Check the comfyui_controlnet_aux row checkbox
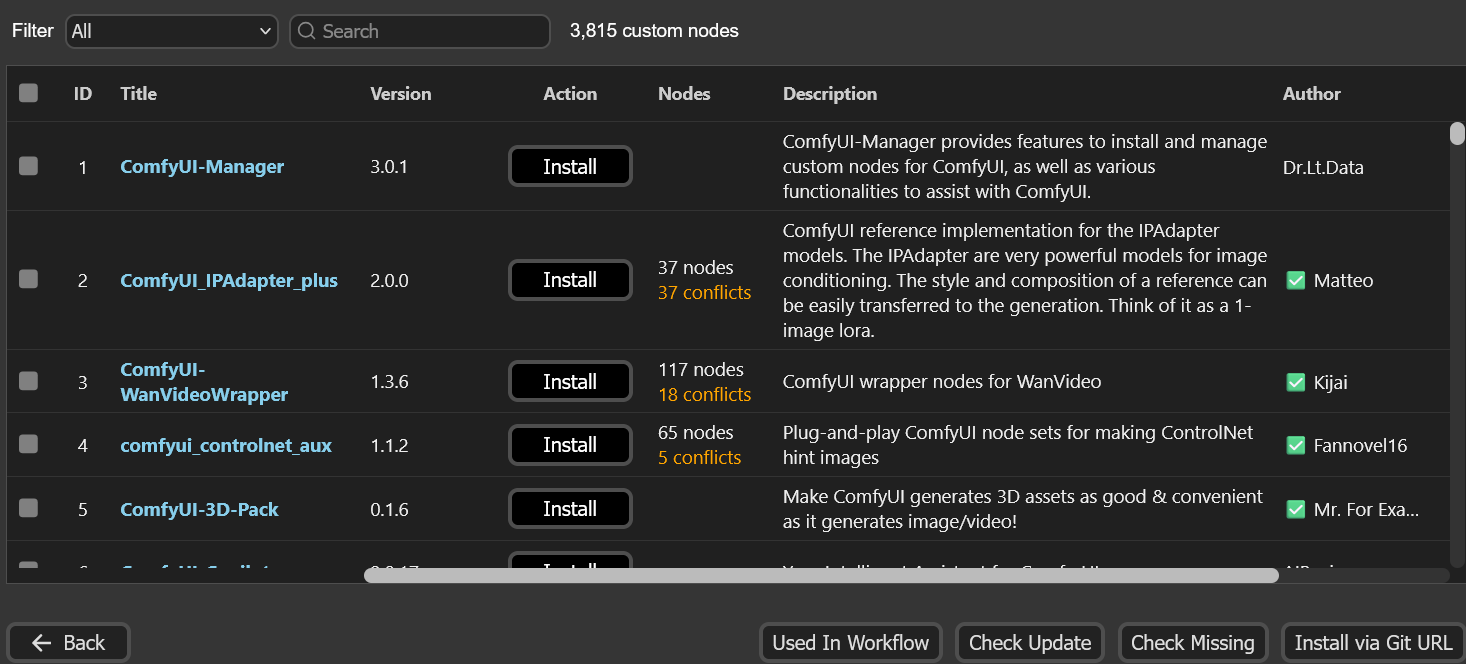 coord(28,444)
